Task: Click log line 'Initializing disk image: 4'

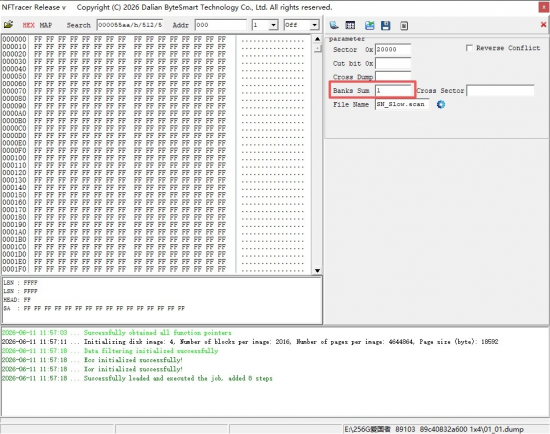Action: pyautogui.click(x=250, y=342)
